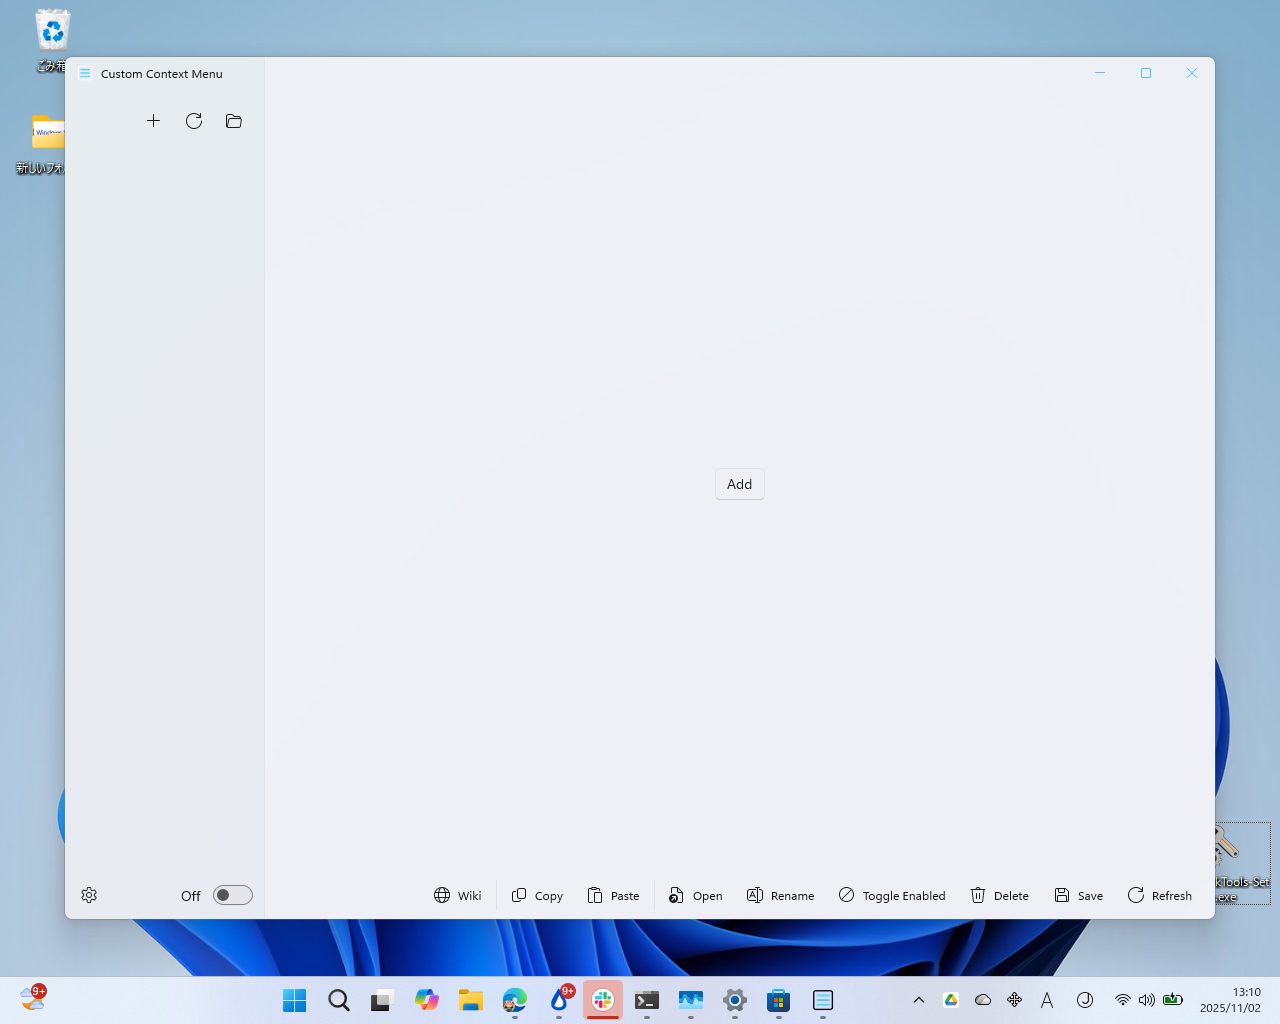This screenshot has width=1280, height=1024.
Task: Click the Add button in the center
Action: [x=739, y=483]
